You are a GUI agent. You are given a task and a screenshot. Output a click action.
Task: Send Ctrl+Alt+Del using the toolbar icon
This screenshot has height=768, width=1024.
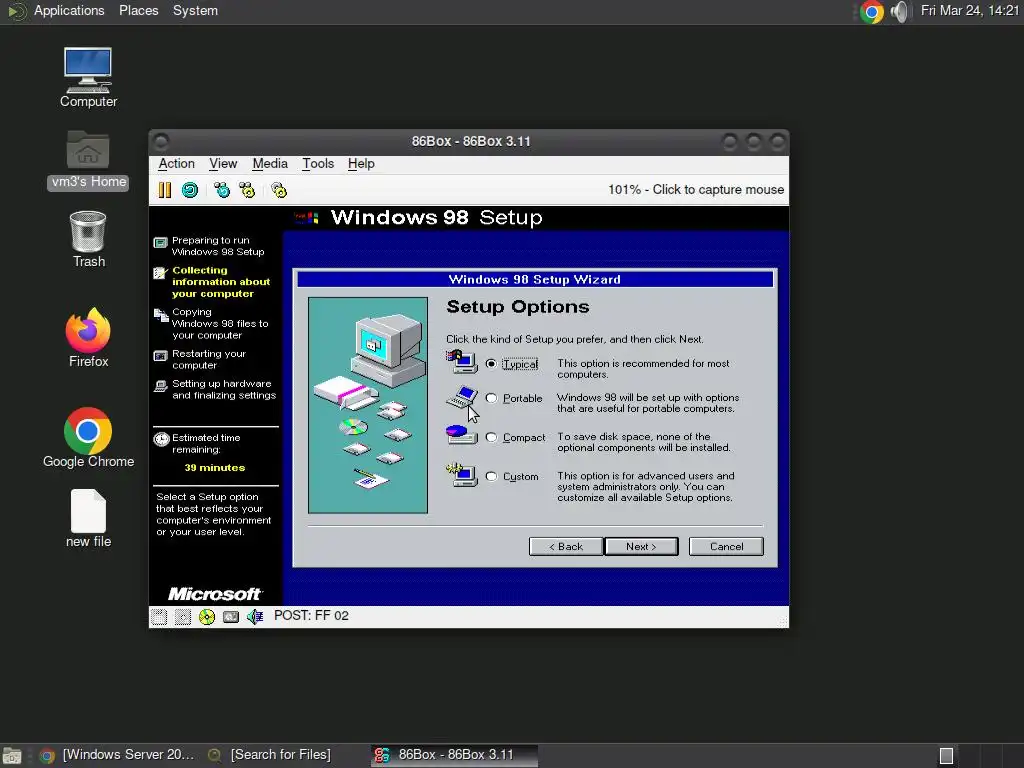point(222,190)
